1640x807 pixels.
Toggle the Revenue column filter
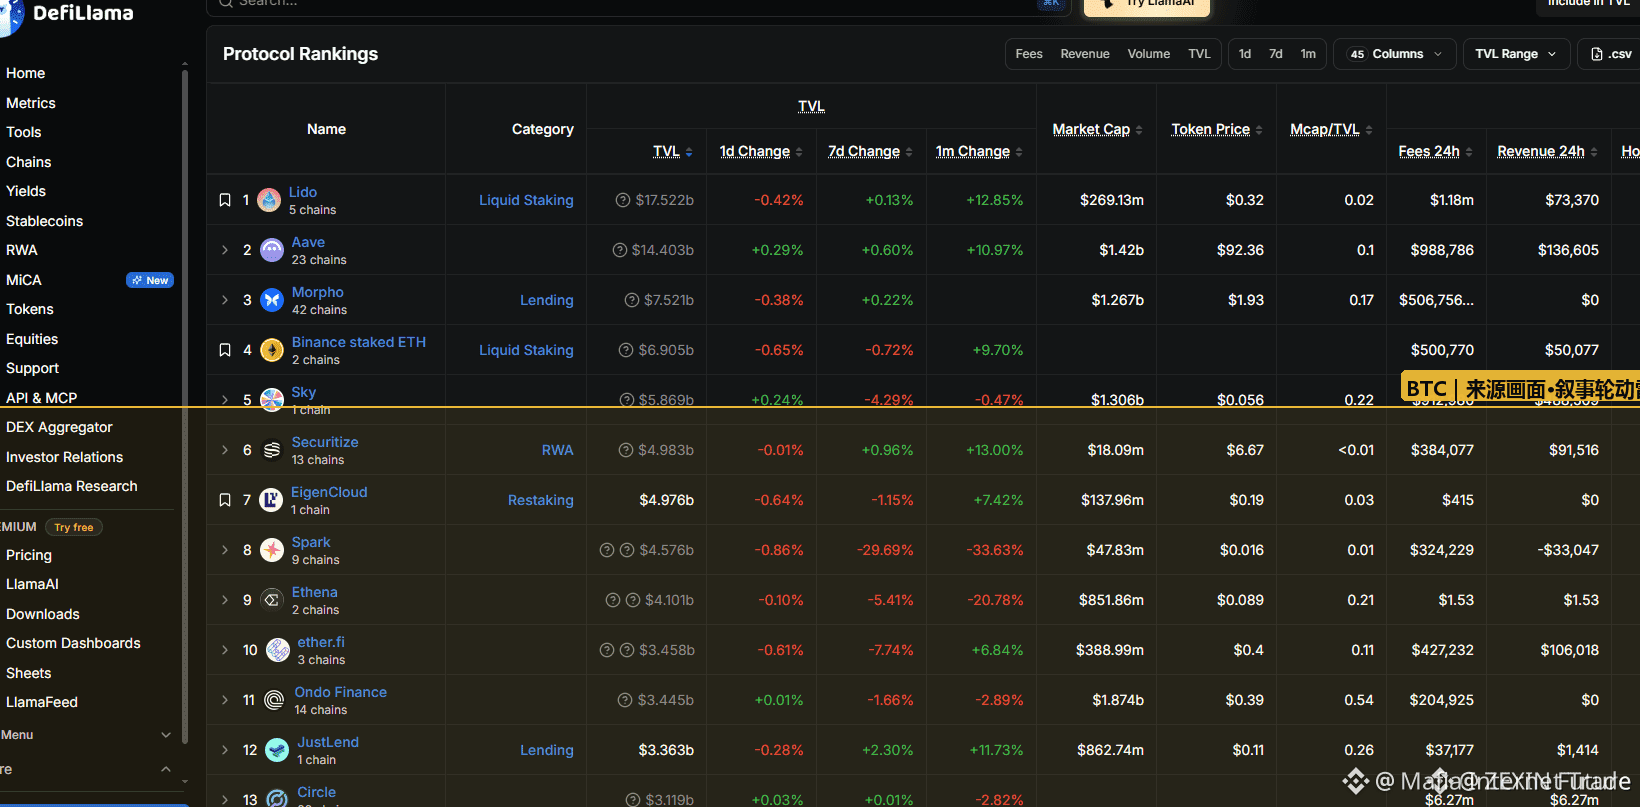[x=1085, y=54]
